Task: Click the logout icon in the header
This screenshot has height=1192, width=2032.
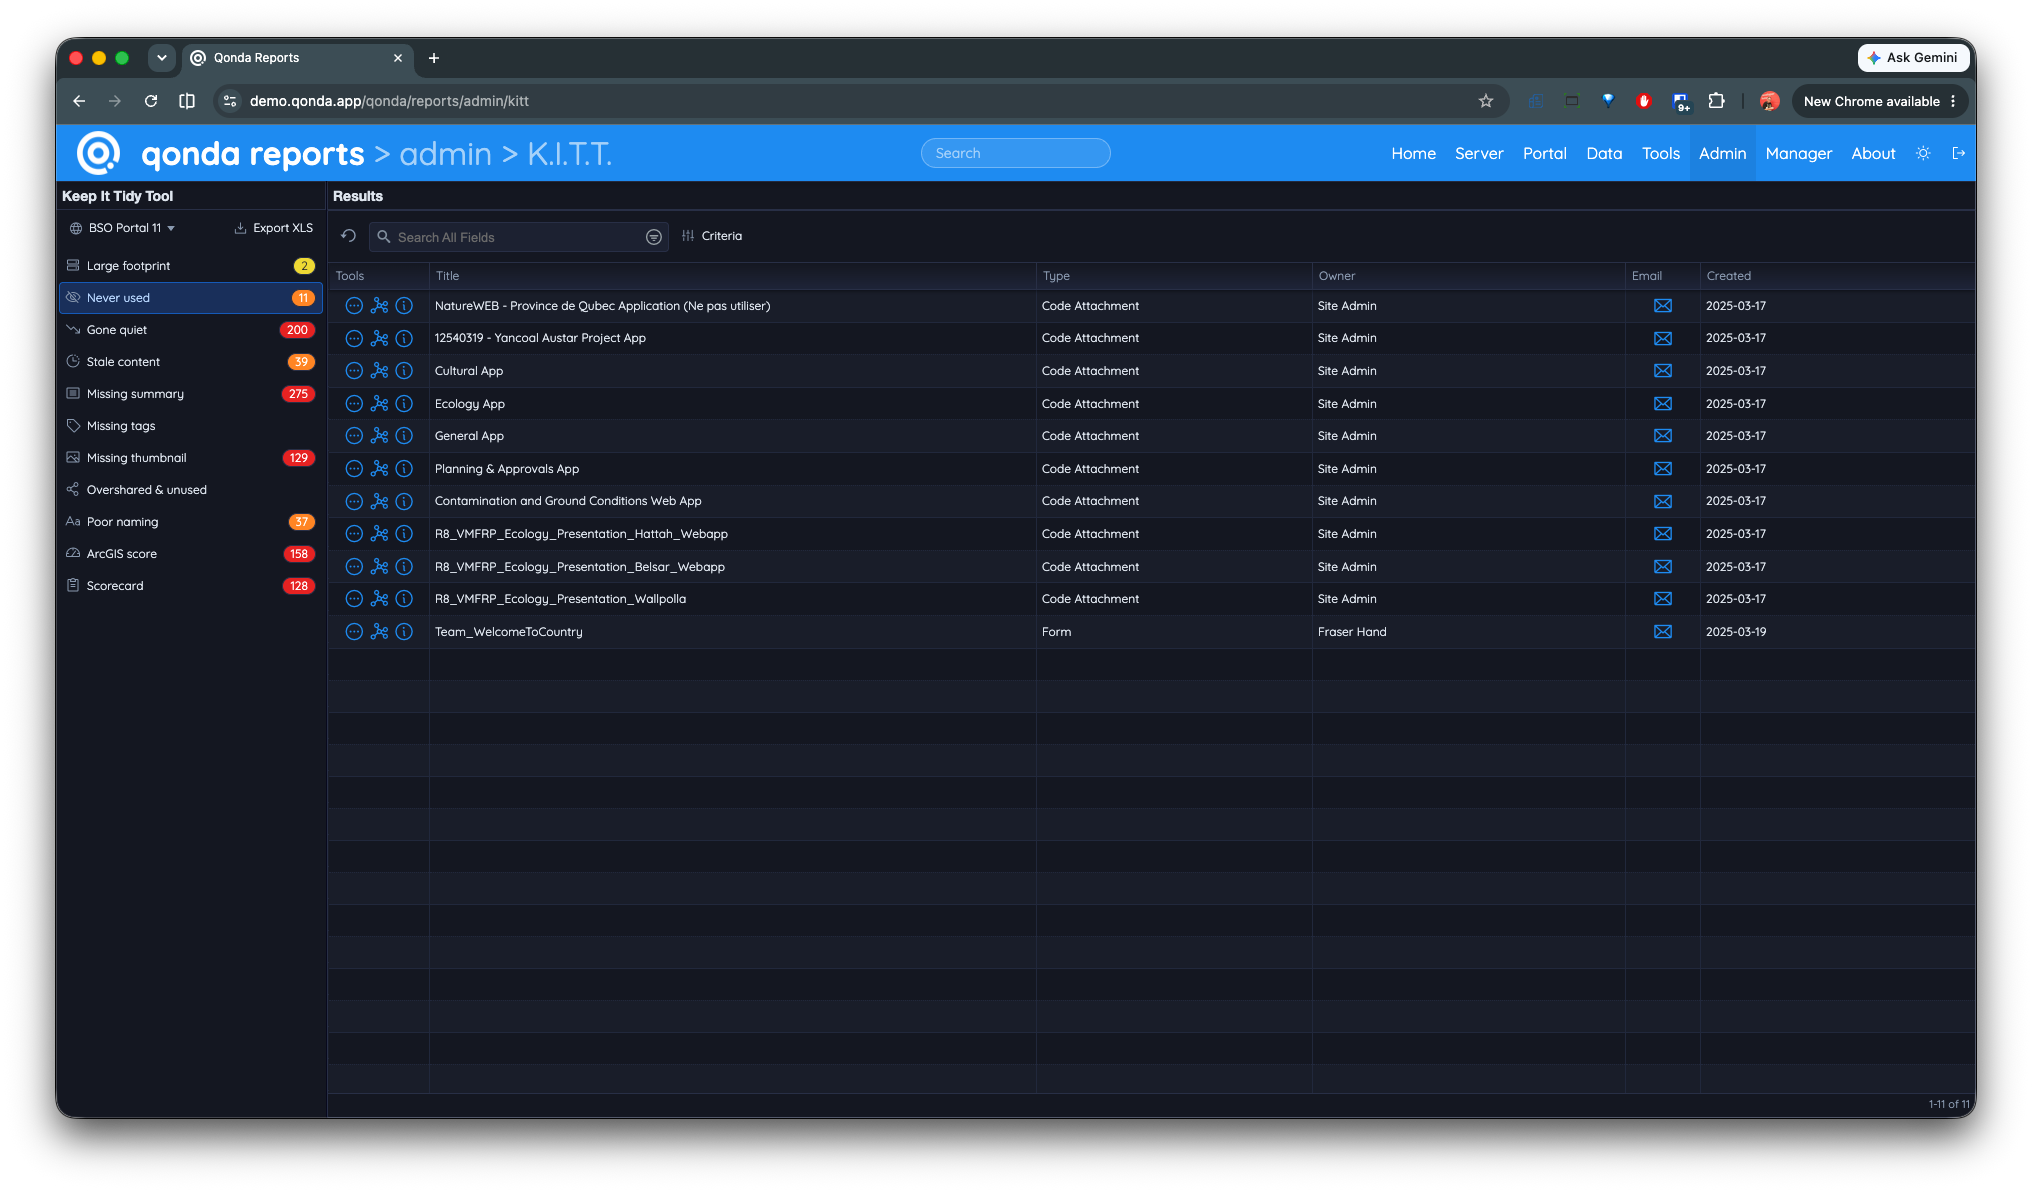Action: [1958, 153]
